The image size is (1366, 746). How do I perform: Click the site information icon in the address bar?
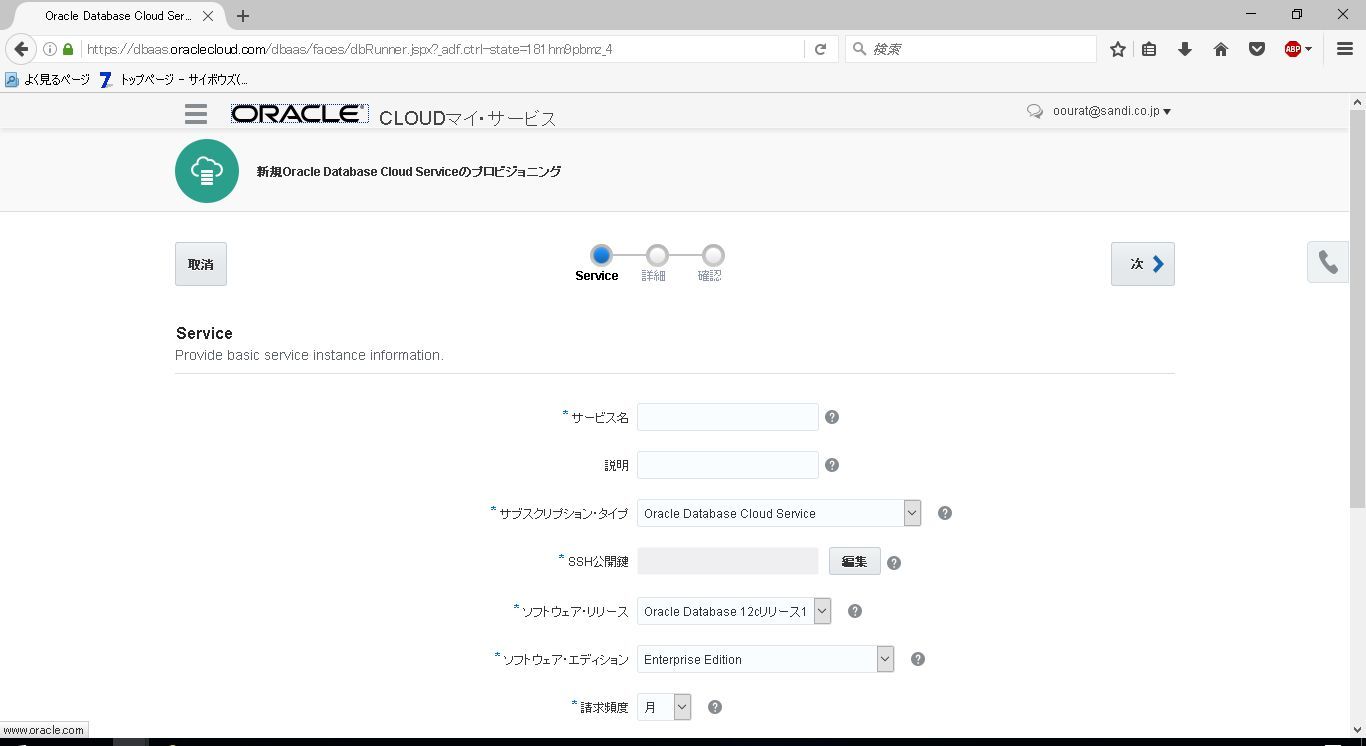50,49
